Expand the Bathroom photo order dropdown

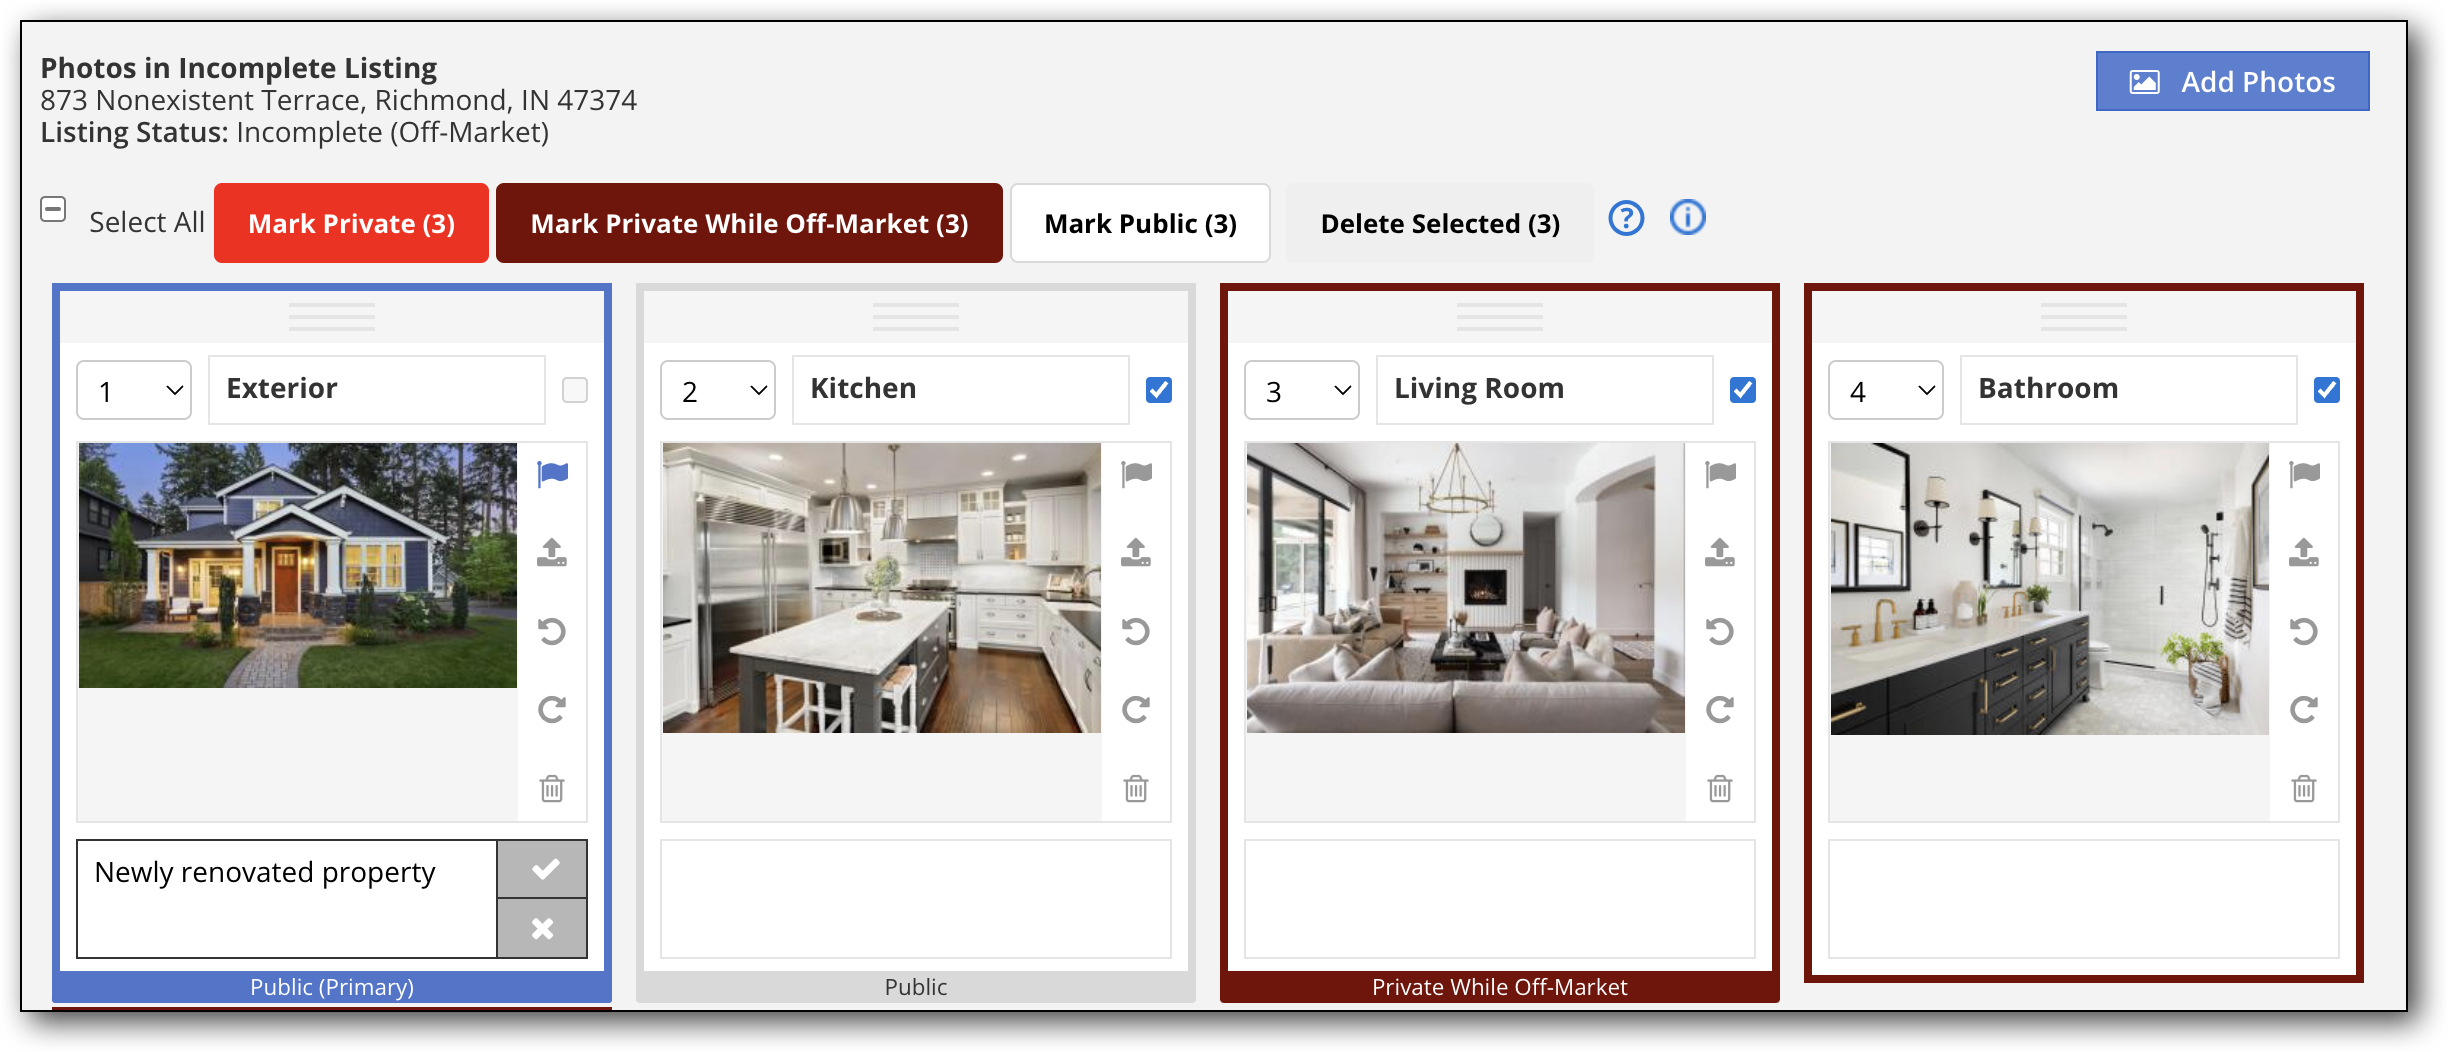click(x=1886, y=390)
